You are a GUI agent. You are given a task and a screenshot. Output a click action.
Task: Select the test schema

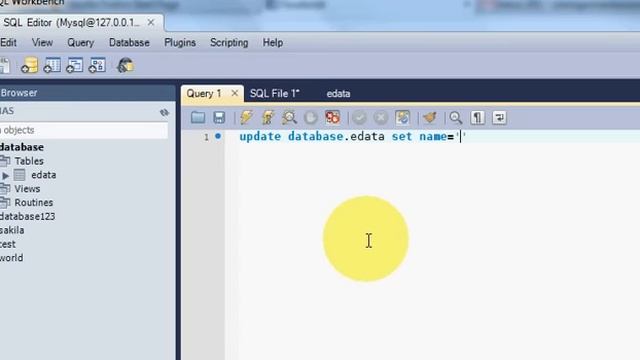(x=8, y=244)
